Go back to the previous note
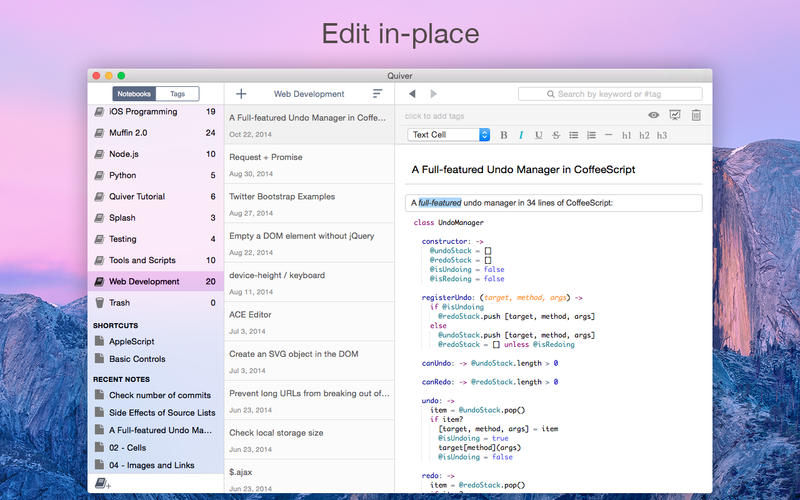The image size is (800, 500). tap(411, 94)
